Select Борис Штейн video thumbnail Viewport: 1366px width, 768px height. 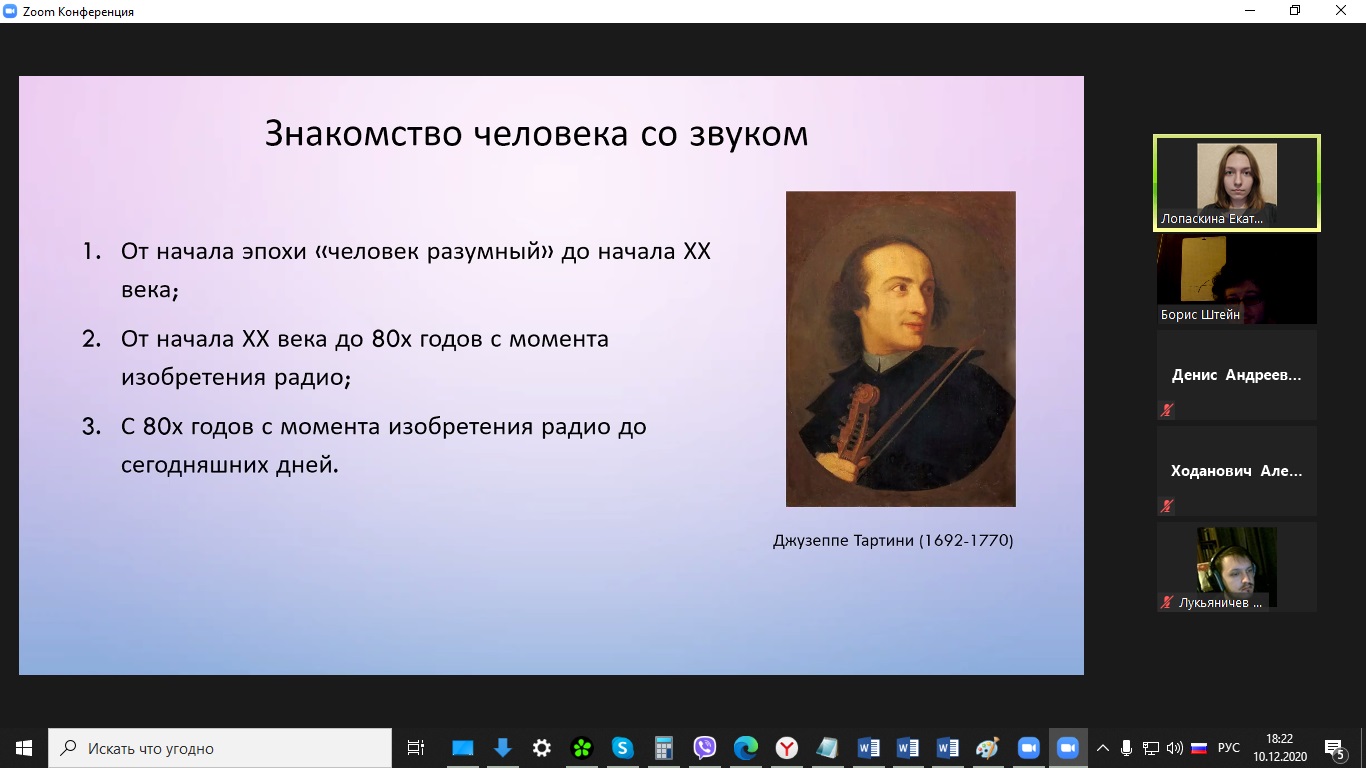tap(1237, 279)
